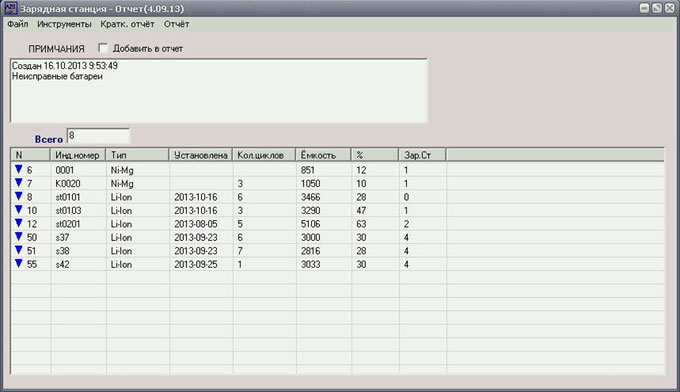Open the Отчёт menu
The height and width of the screenshot is (392, 680).
point(177,24)
